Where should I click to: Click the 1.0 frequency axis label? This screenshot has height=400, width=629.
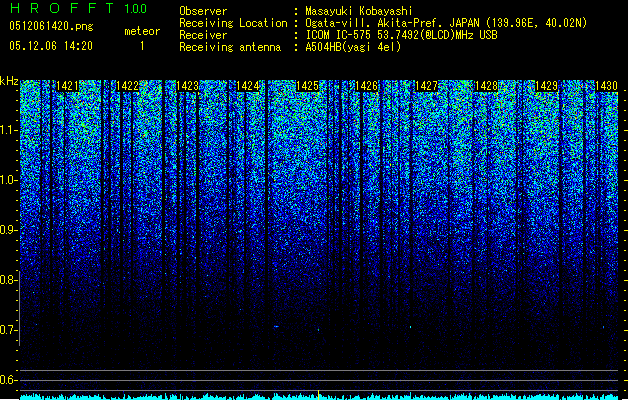click(x=9, y=180)
